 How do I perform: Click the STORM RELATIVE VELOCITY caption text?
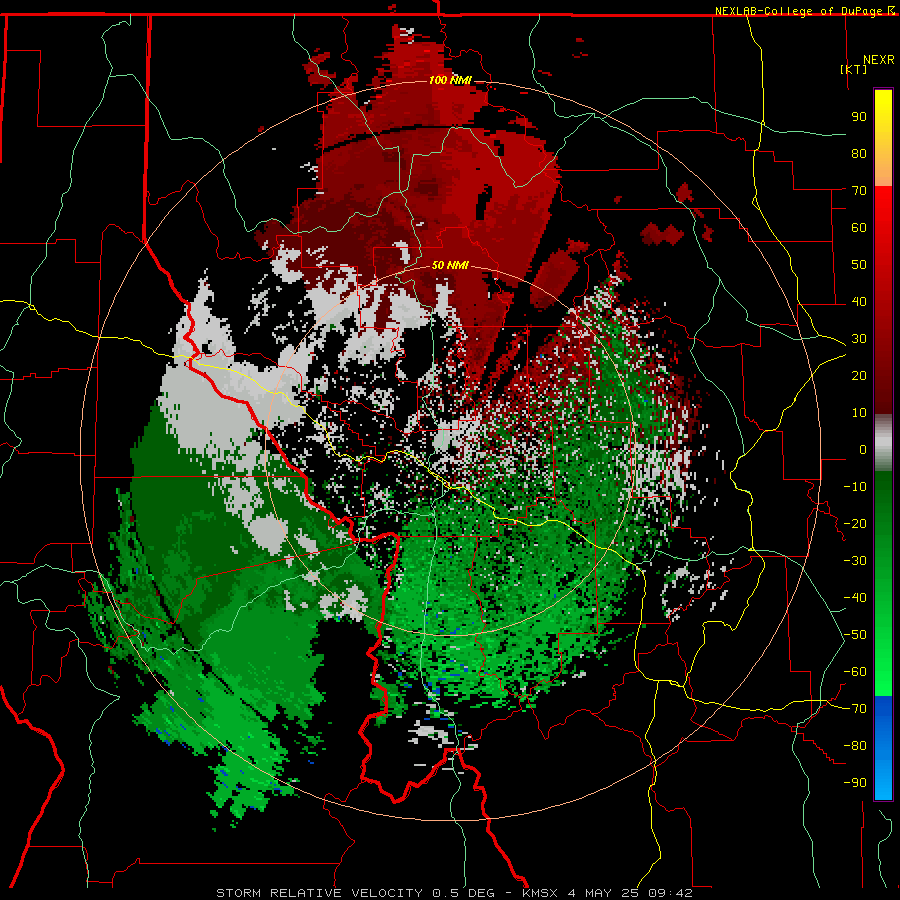pos(319,893)
